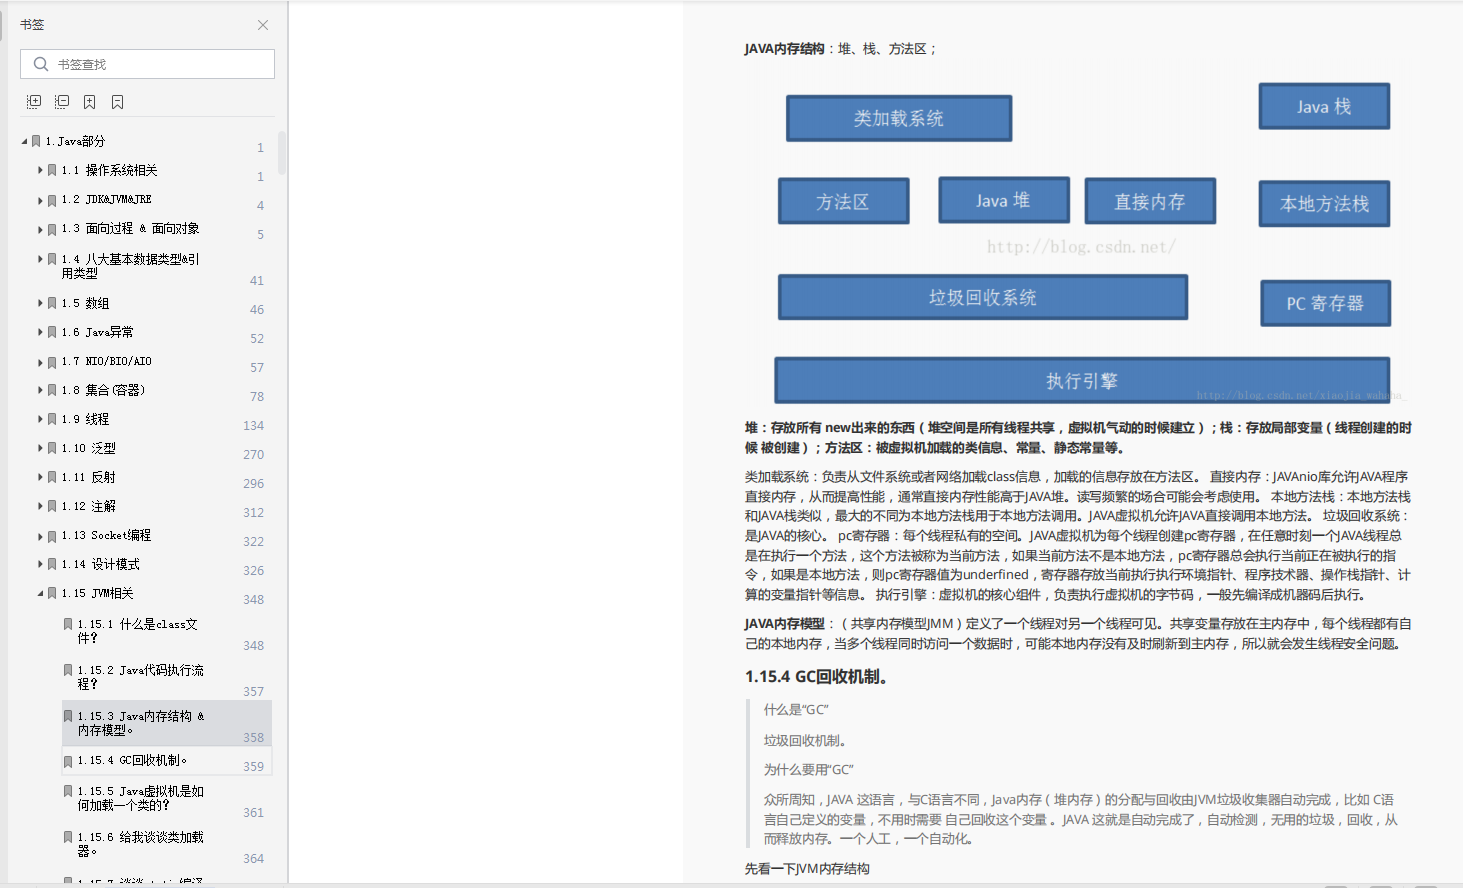Click the expand all bookmarks icon

pos(34,102)
